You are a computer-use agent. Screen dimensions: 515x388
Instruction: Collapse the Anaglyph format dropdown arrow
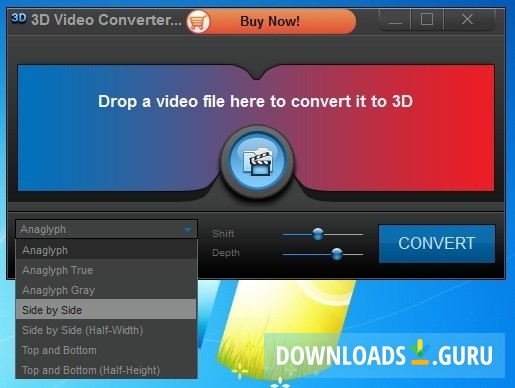(x=187, y=229)
